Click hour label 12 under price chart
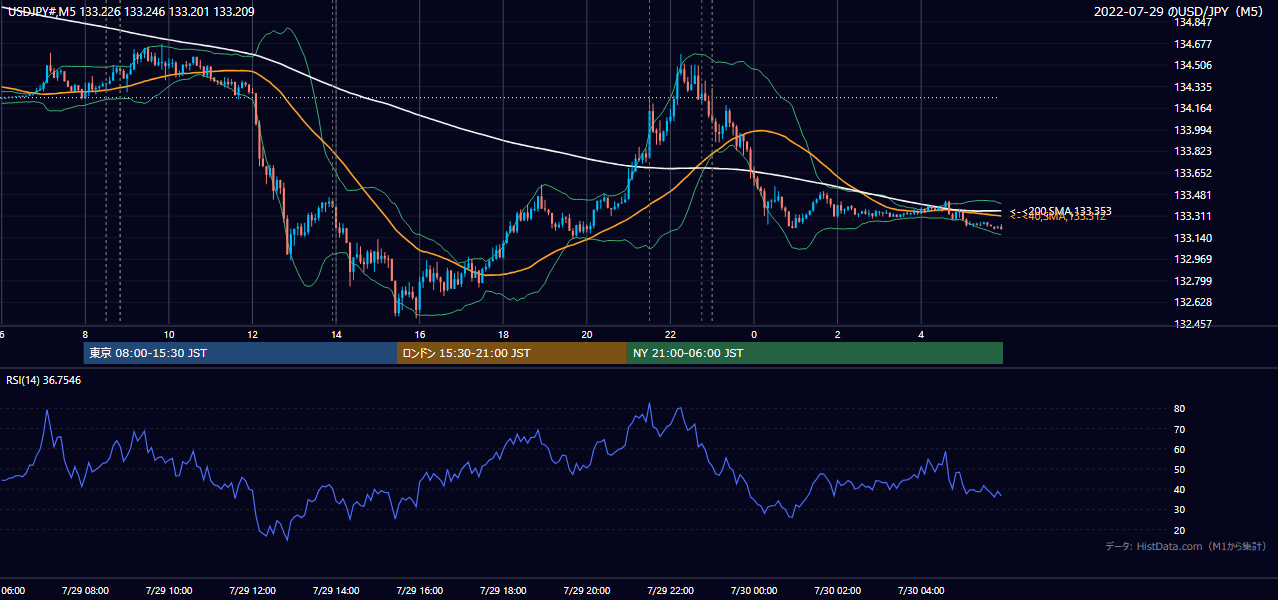 click(253, 334)
